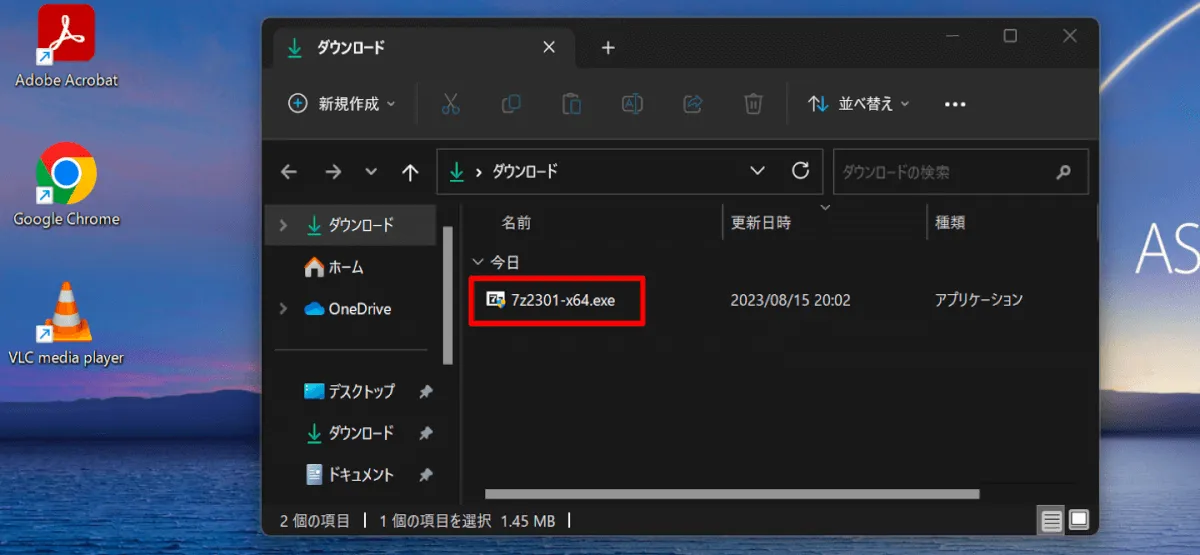Click アプリケーション type cell
This screenshot has height=555, width=1200.
(979, 300)
